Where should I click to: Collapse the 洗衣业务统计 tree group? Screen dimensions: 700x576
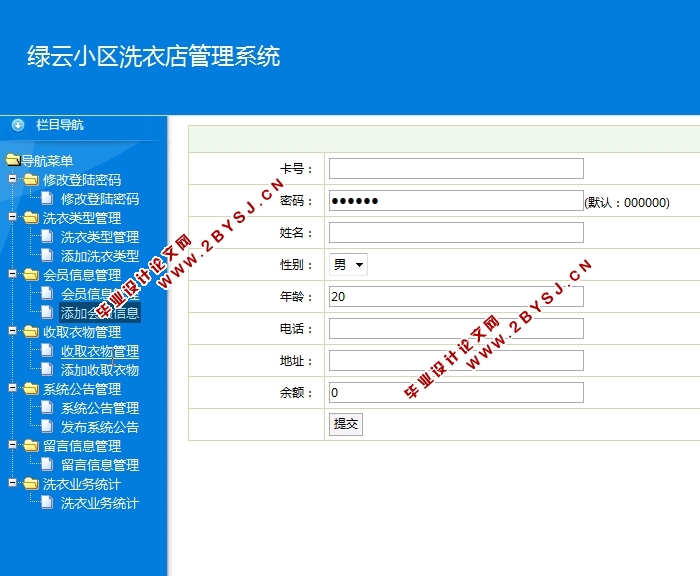(12, 483)
